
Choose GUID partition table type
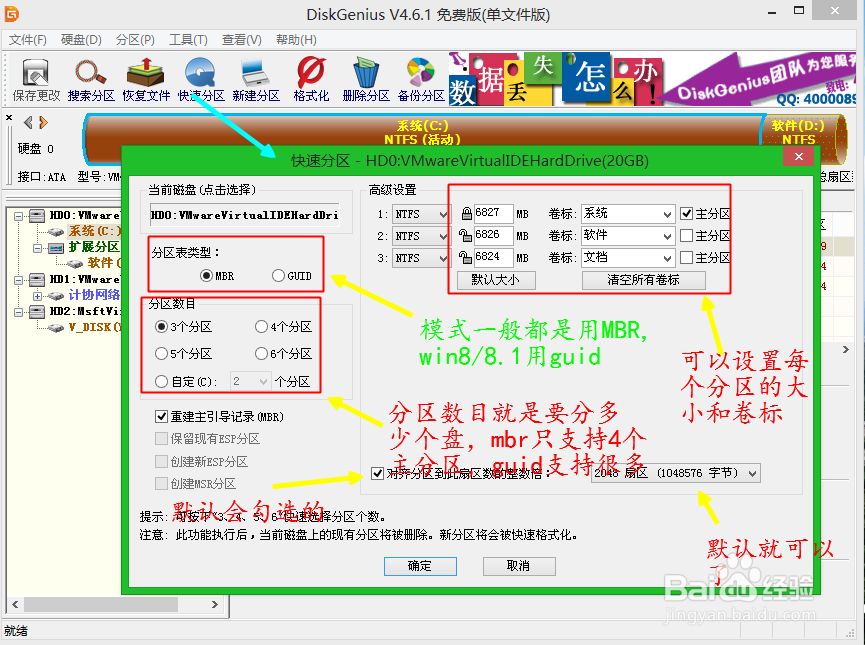292,275
